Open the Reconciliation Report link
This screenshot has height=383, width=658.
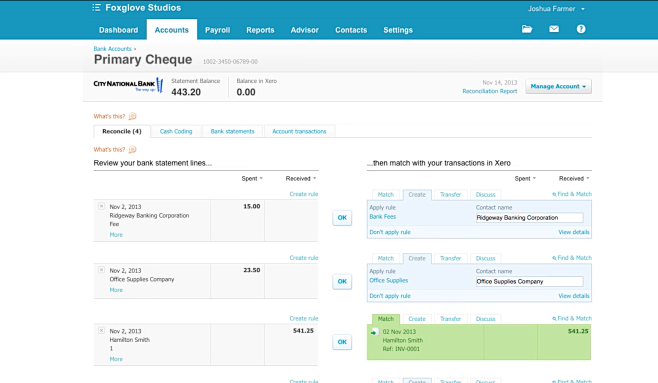click(490, 91)
